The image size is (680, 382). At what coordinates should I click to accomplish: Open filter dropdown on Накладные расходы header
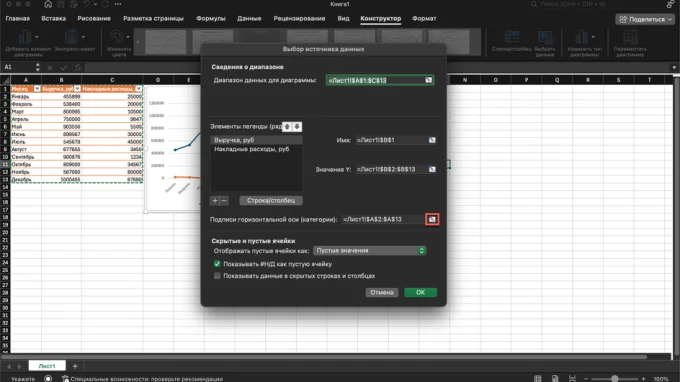tap(139, 89)
